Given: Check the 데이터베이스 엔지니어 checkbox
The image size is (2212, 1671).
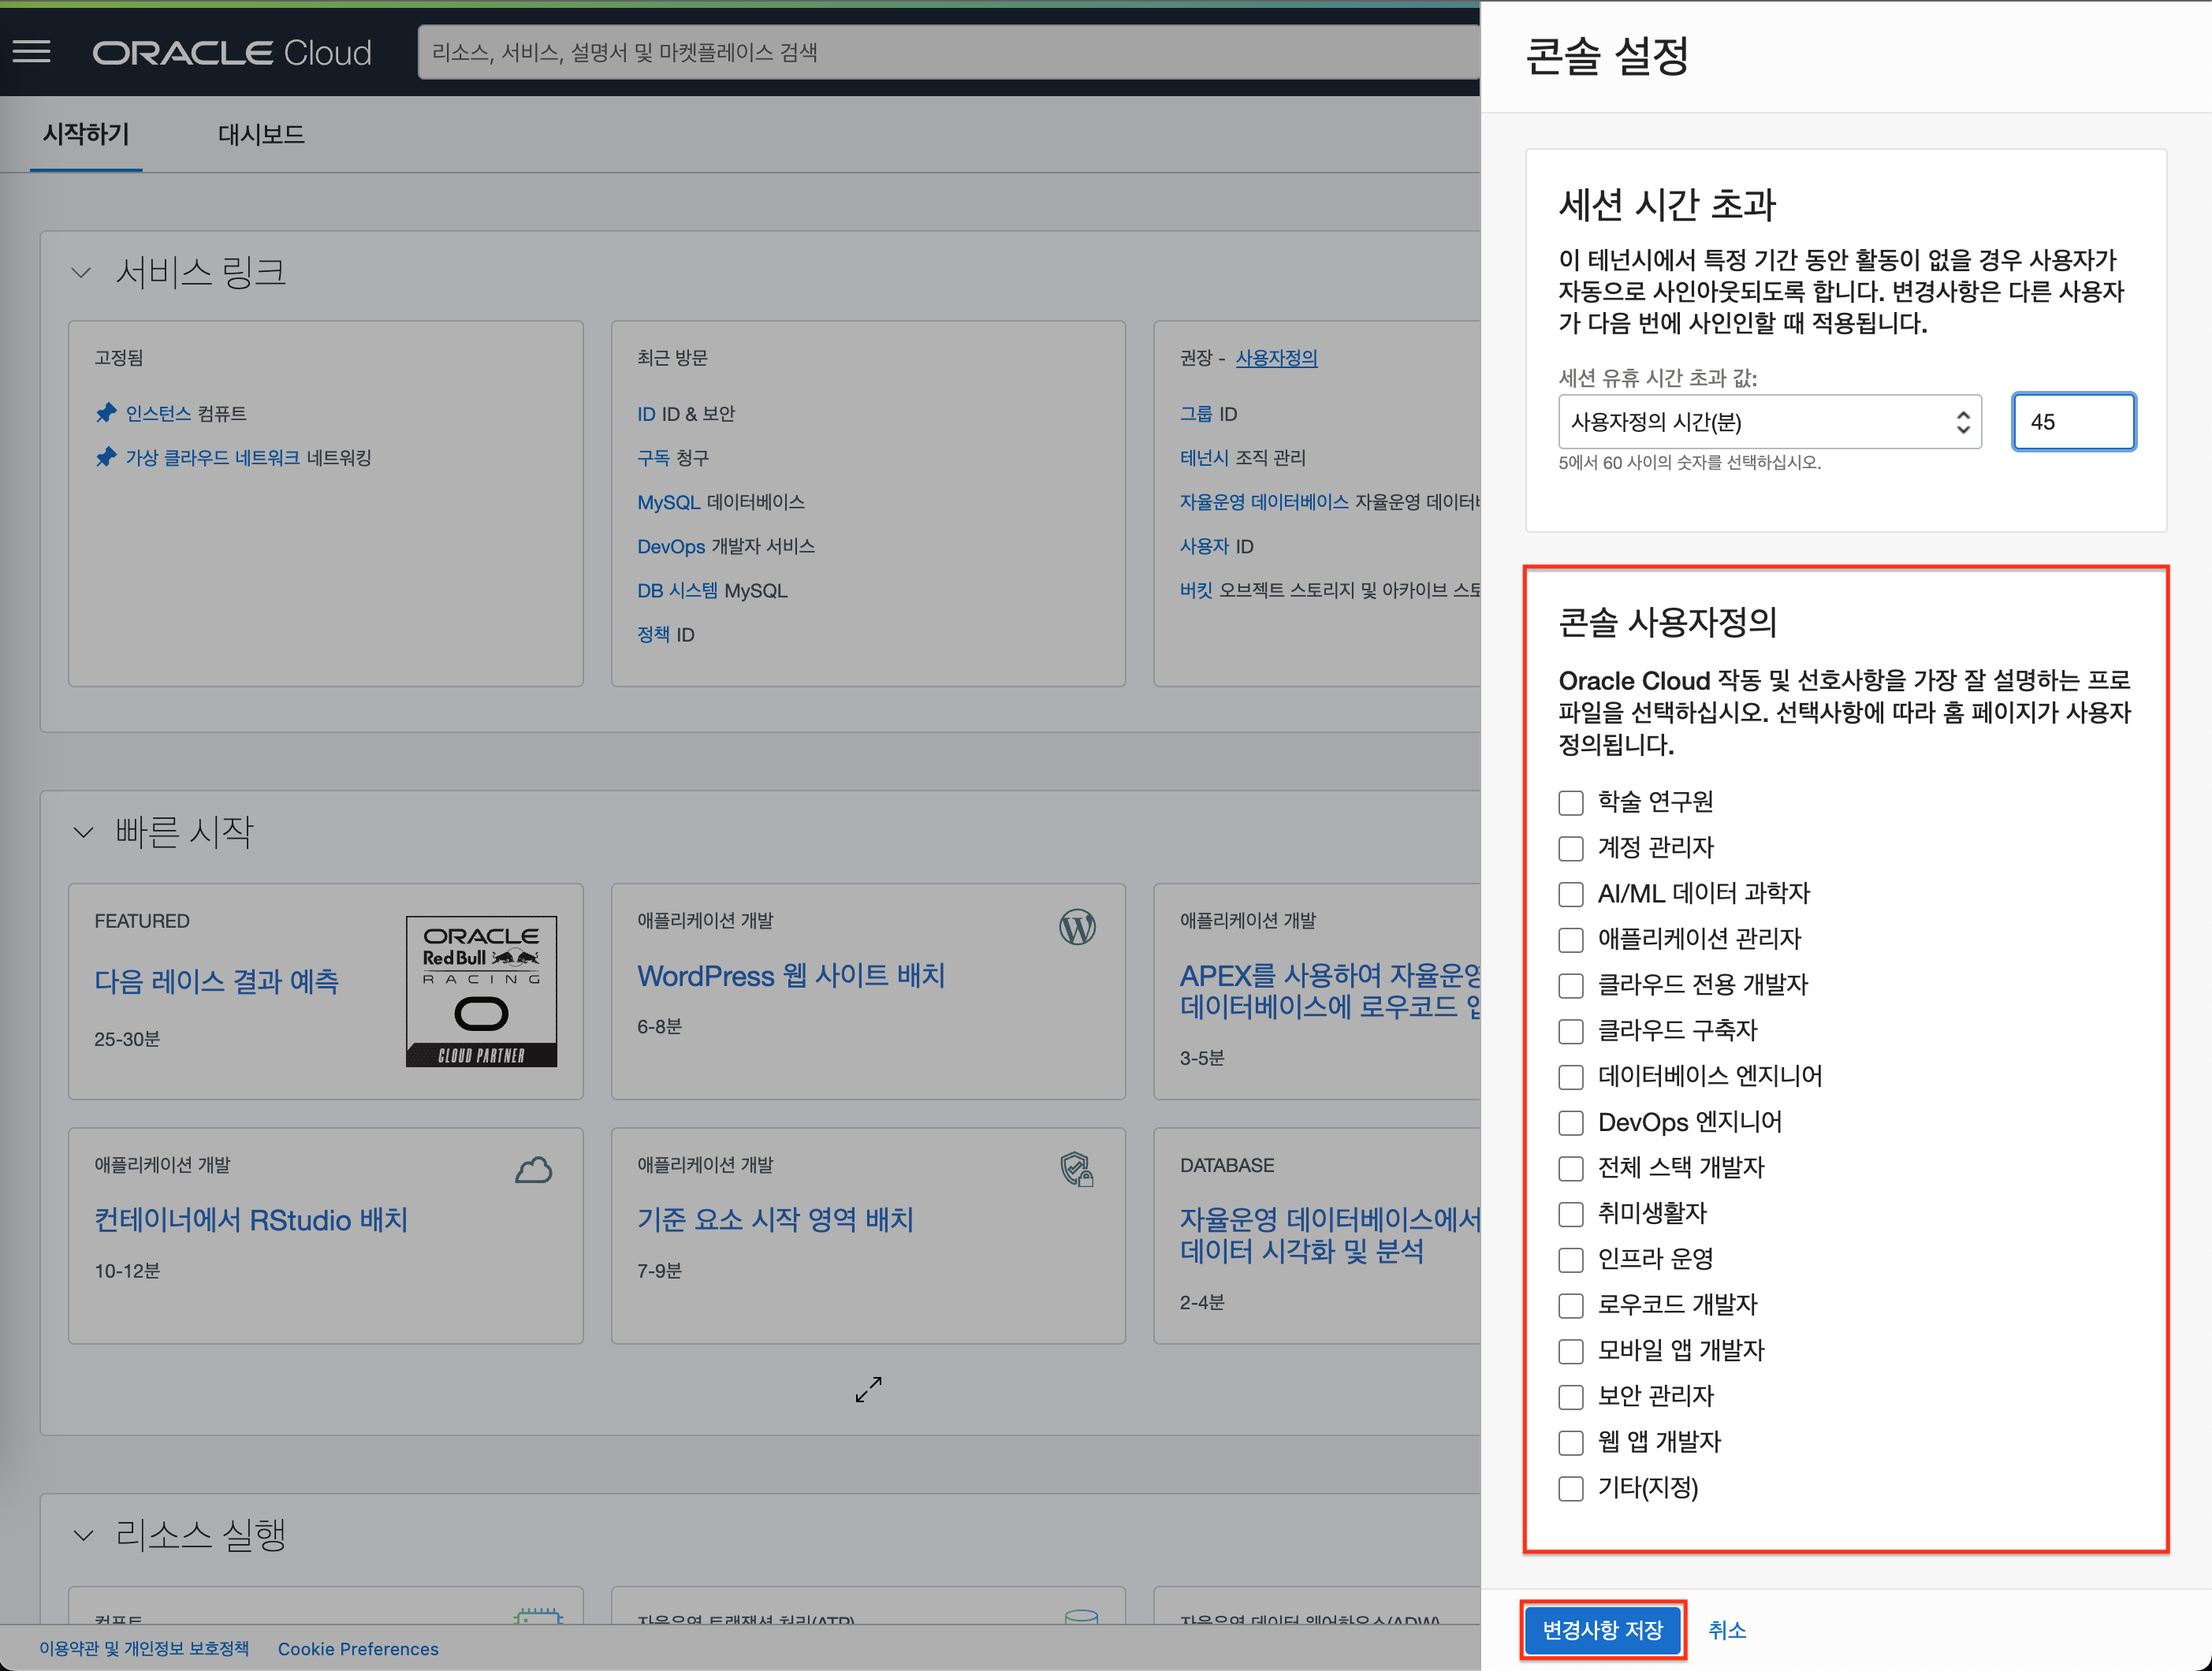Looking at the screenshot, I should [1571, 1077].
